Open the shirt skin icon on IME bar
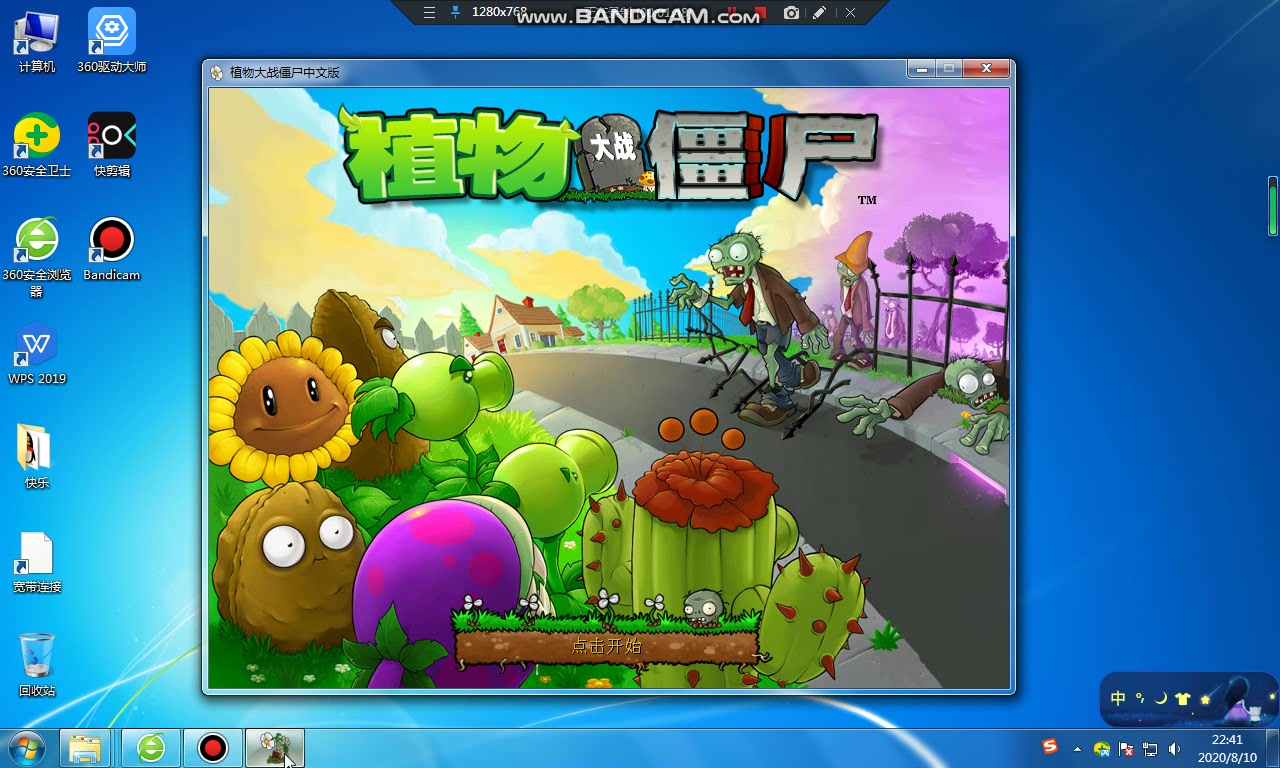Viewport: 1280px width, 768px height. (1183, 699)
